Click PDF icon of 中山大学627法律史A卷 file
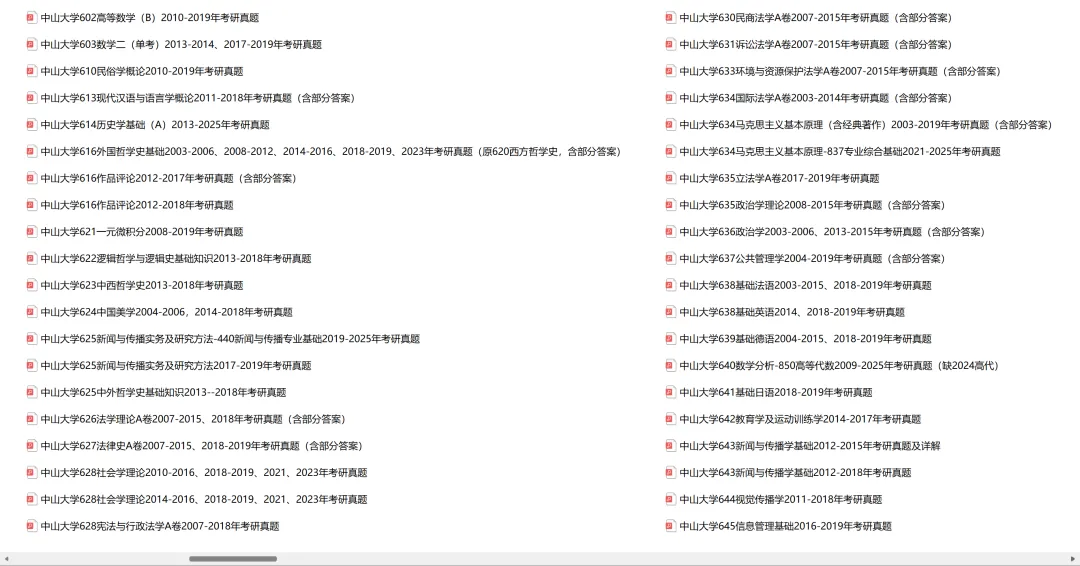Screen dimensions: 1080x566 click(x=31, y=446)
